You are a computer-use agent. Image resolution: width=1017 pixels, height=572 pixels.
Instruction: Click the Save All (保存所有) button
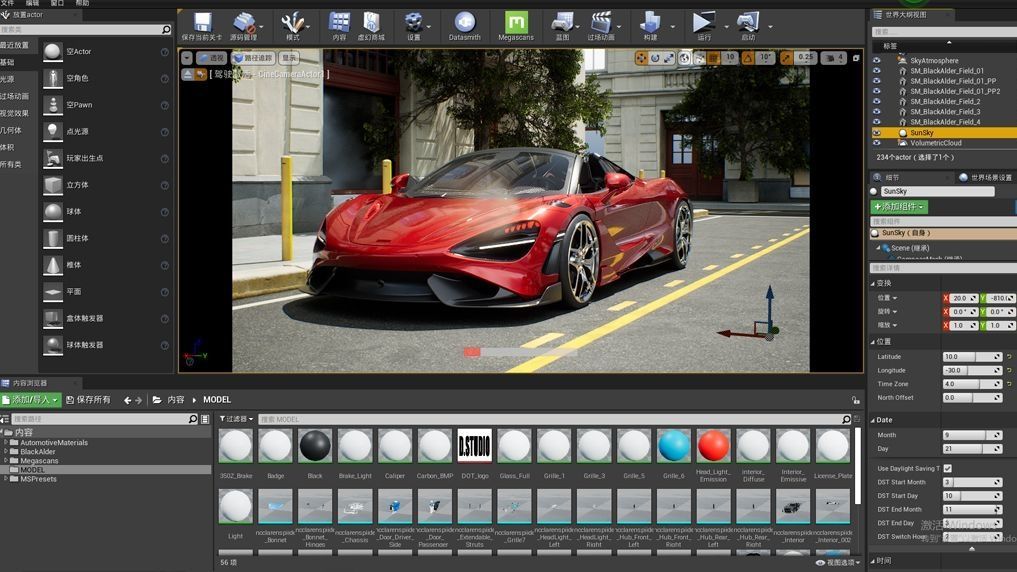[x=87, y=400]
